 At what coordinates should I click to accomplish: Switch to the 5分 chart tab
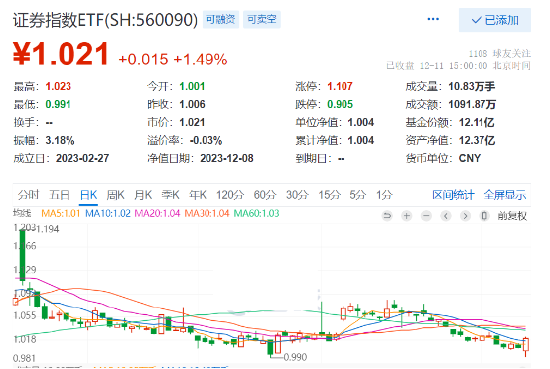click(x=357, y=195)
